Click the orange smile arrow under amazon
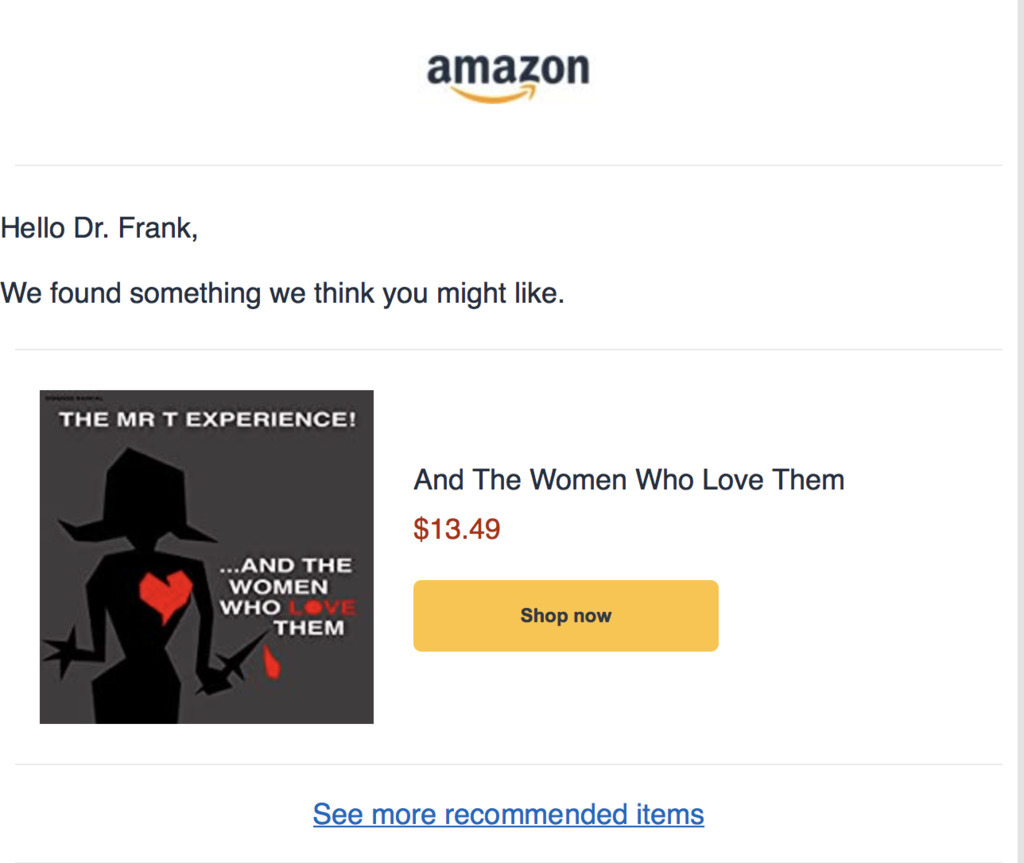This screenshot has height=863, width=1024. (x=494, y=95)
